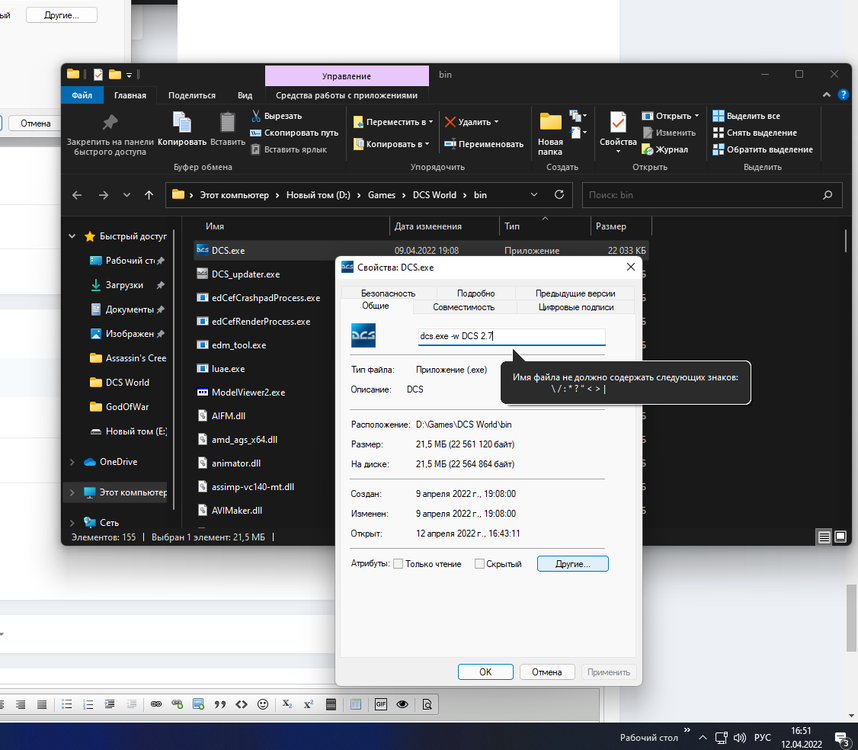858x750 pixels.
Task: Toggle the Скрытый attribute checkbox
Action: (479, 563)
